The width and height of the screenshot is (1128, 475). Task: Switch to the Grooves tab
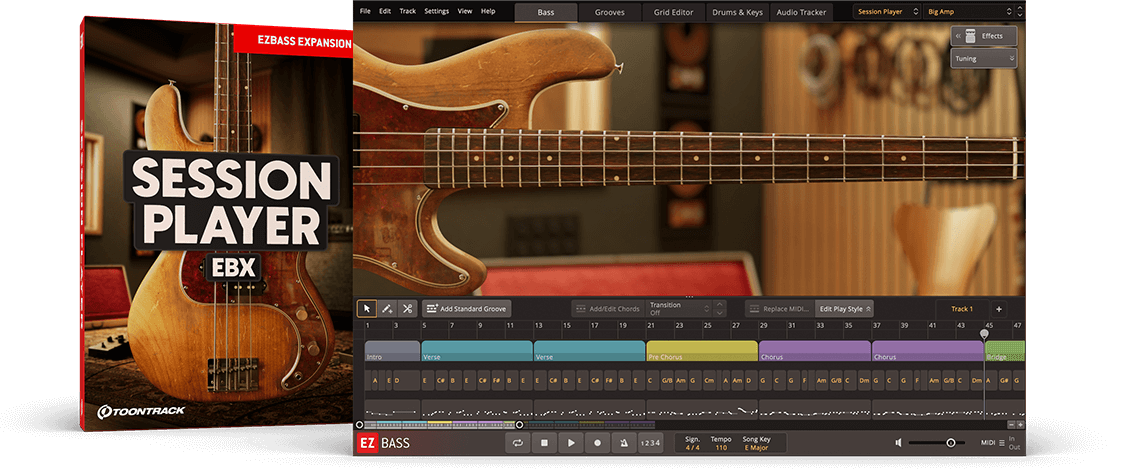[609, 12]
